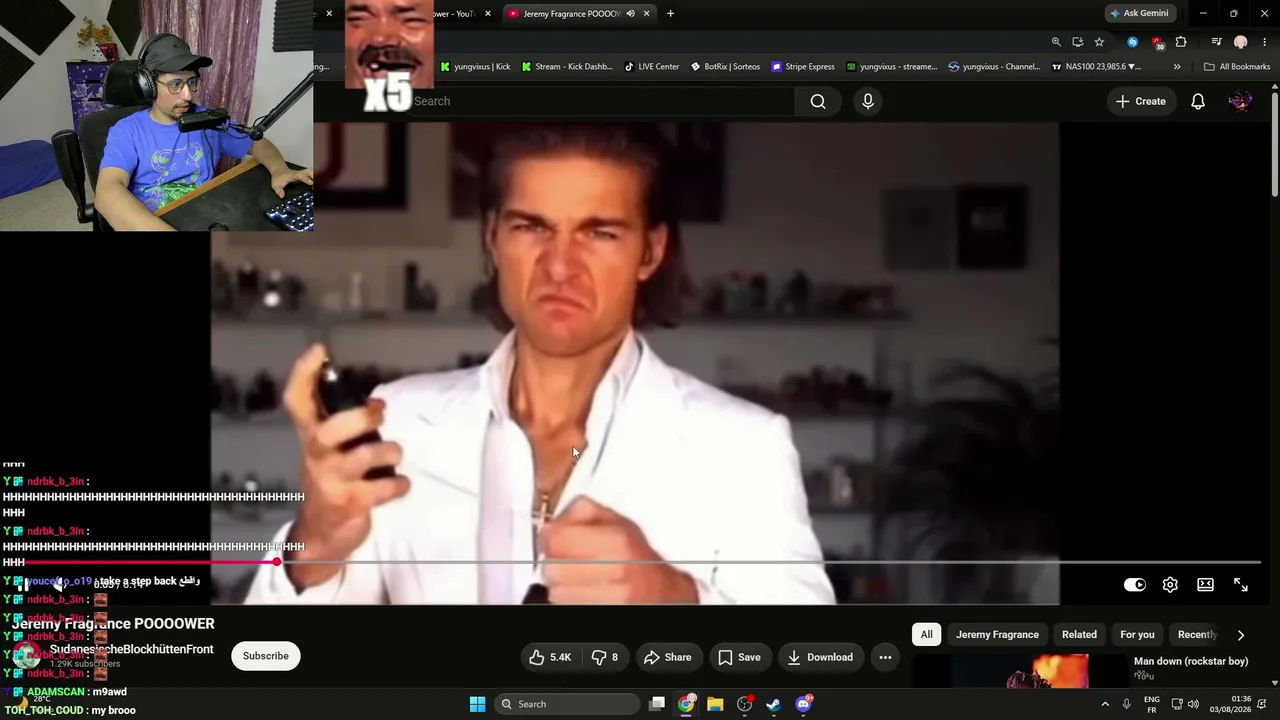Click the YouTube search magnifier button
This screenshot has height=720, width=1280.
point(818,101)
